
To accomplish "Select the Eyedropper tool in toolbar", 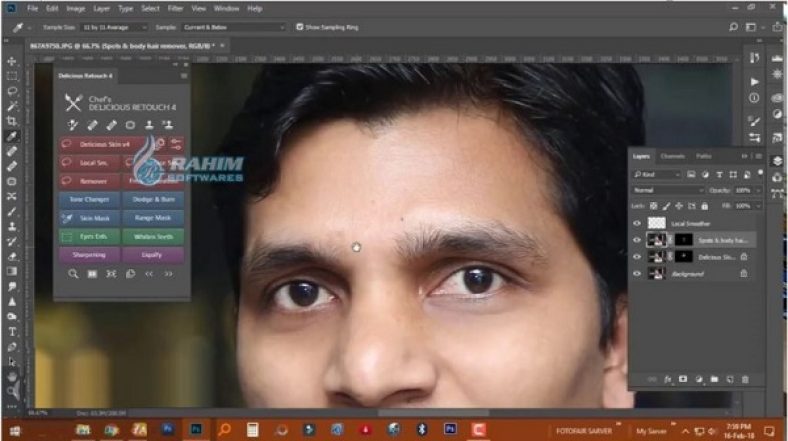I will click(x=11, y=136).
